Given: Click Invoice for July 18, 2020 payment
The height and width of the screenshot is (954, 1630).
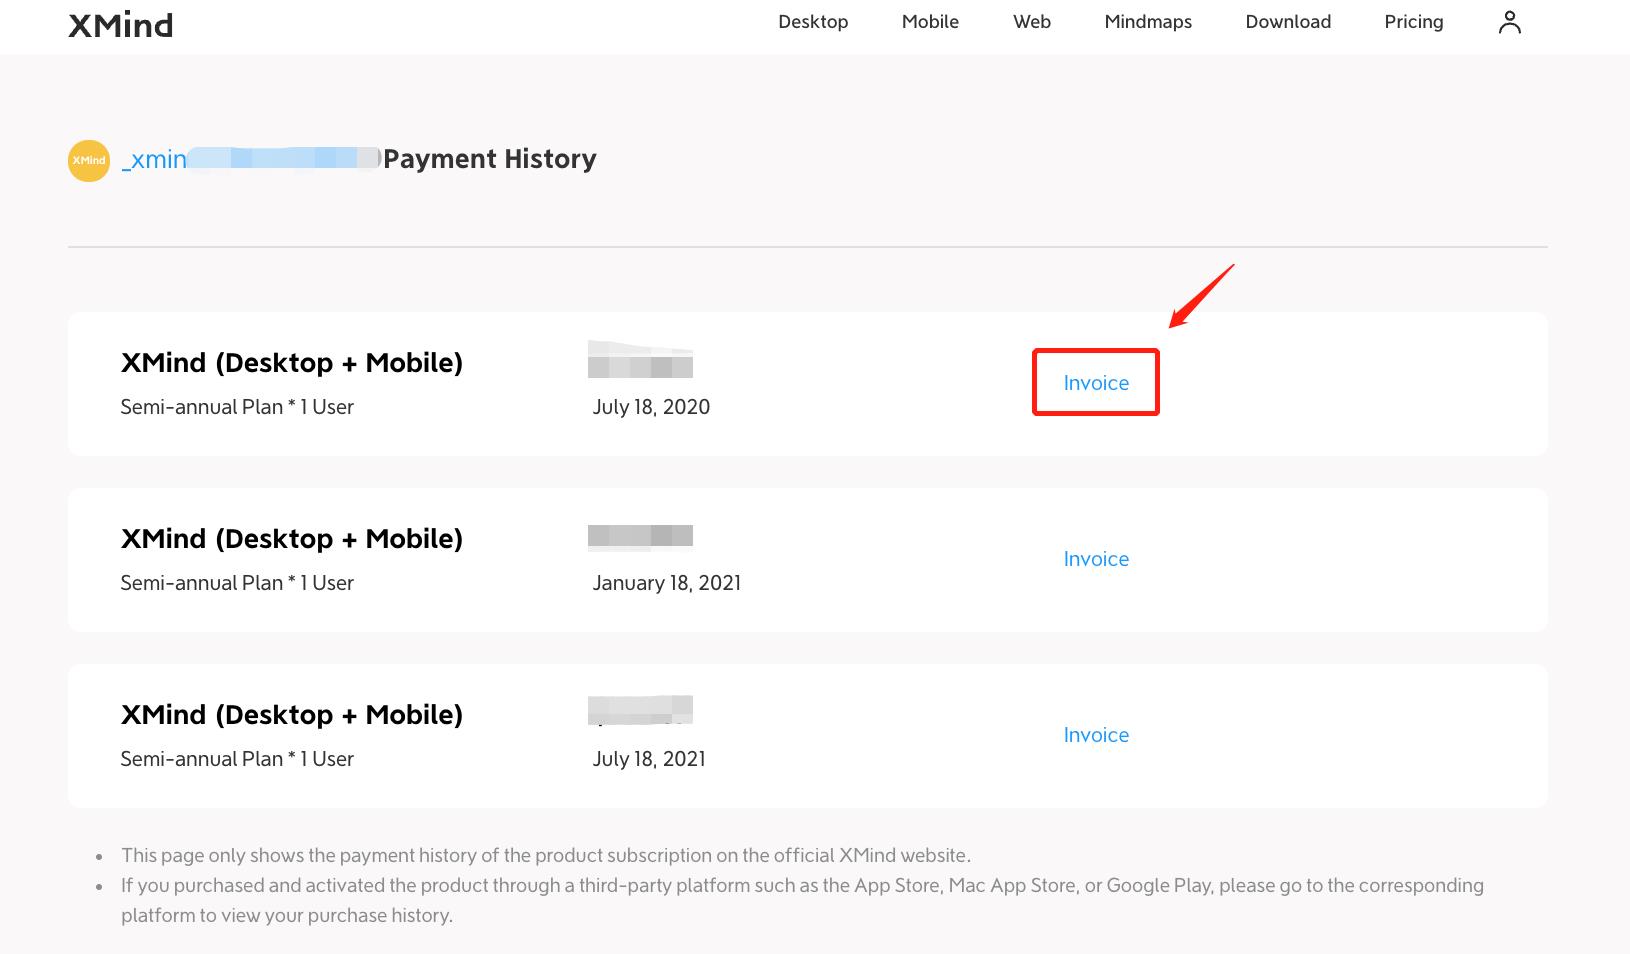Looking at the screenshot, I should pos(1096,383).
